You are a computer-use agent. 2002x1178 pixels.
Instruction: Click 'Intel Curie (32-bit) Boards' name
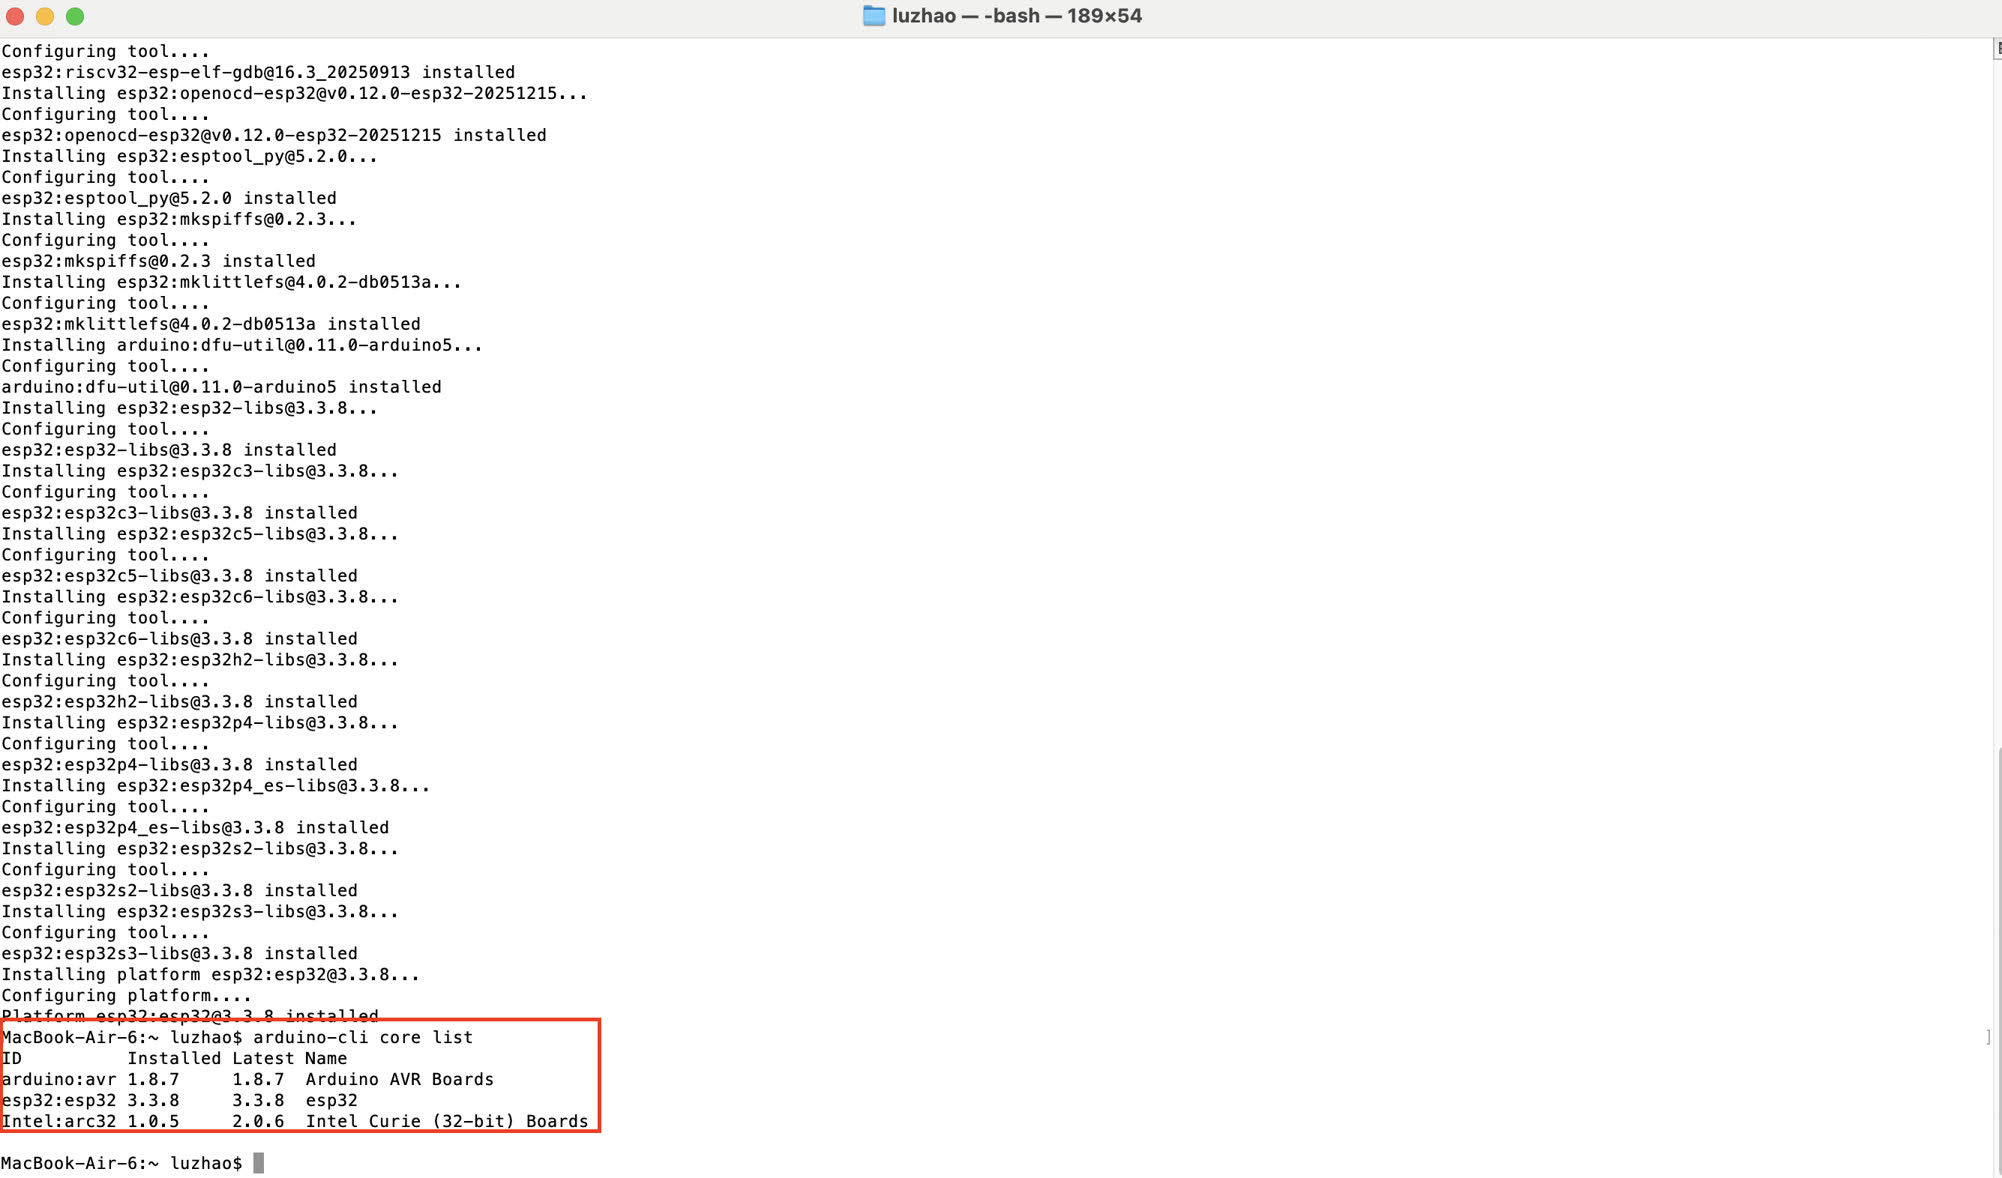coord(447,1121)
